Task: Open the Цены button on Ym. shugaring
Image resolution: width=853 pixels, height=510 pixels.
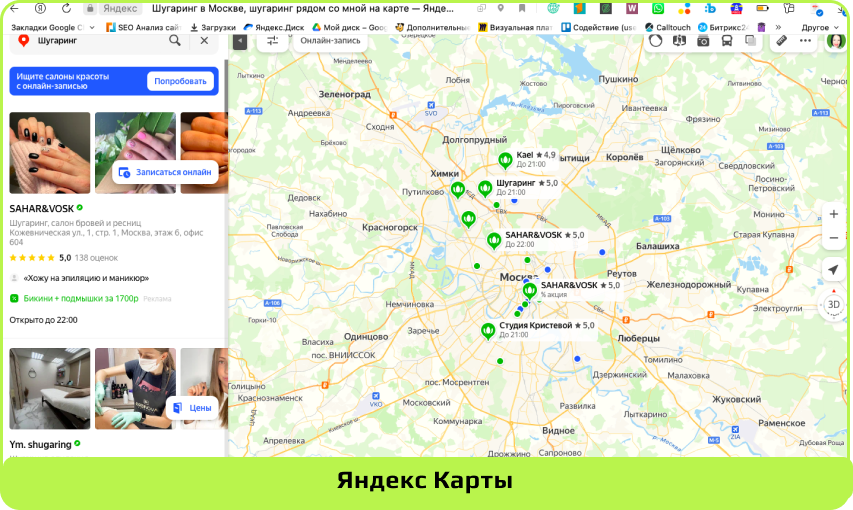Action: [193, 408]
